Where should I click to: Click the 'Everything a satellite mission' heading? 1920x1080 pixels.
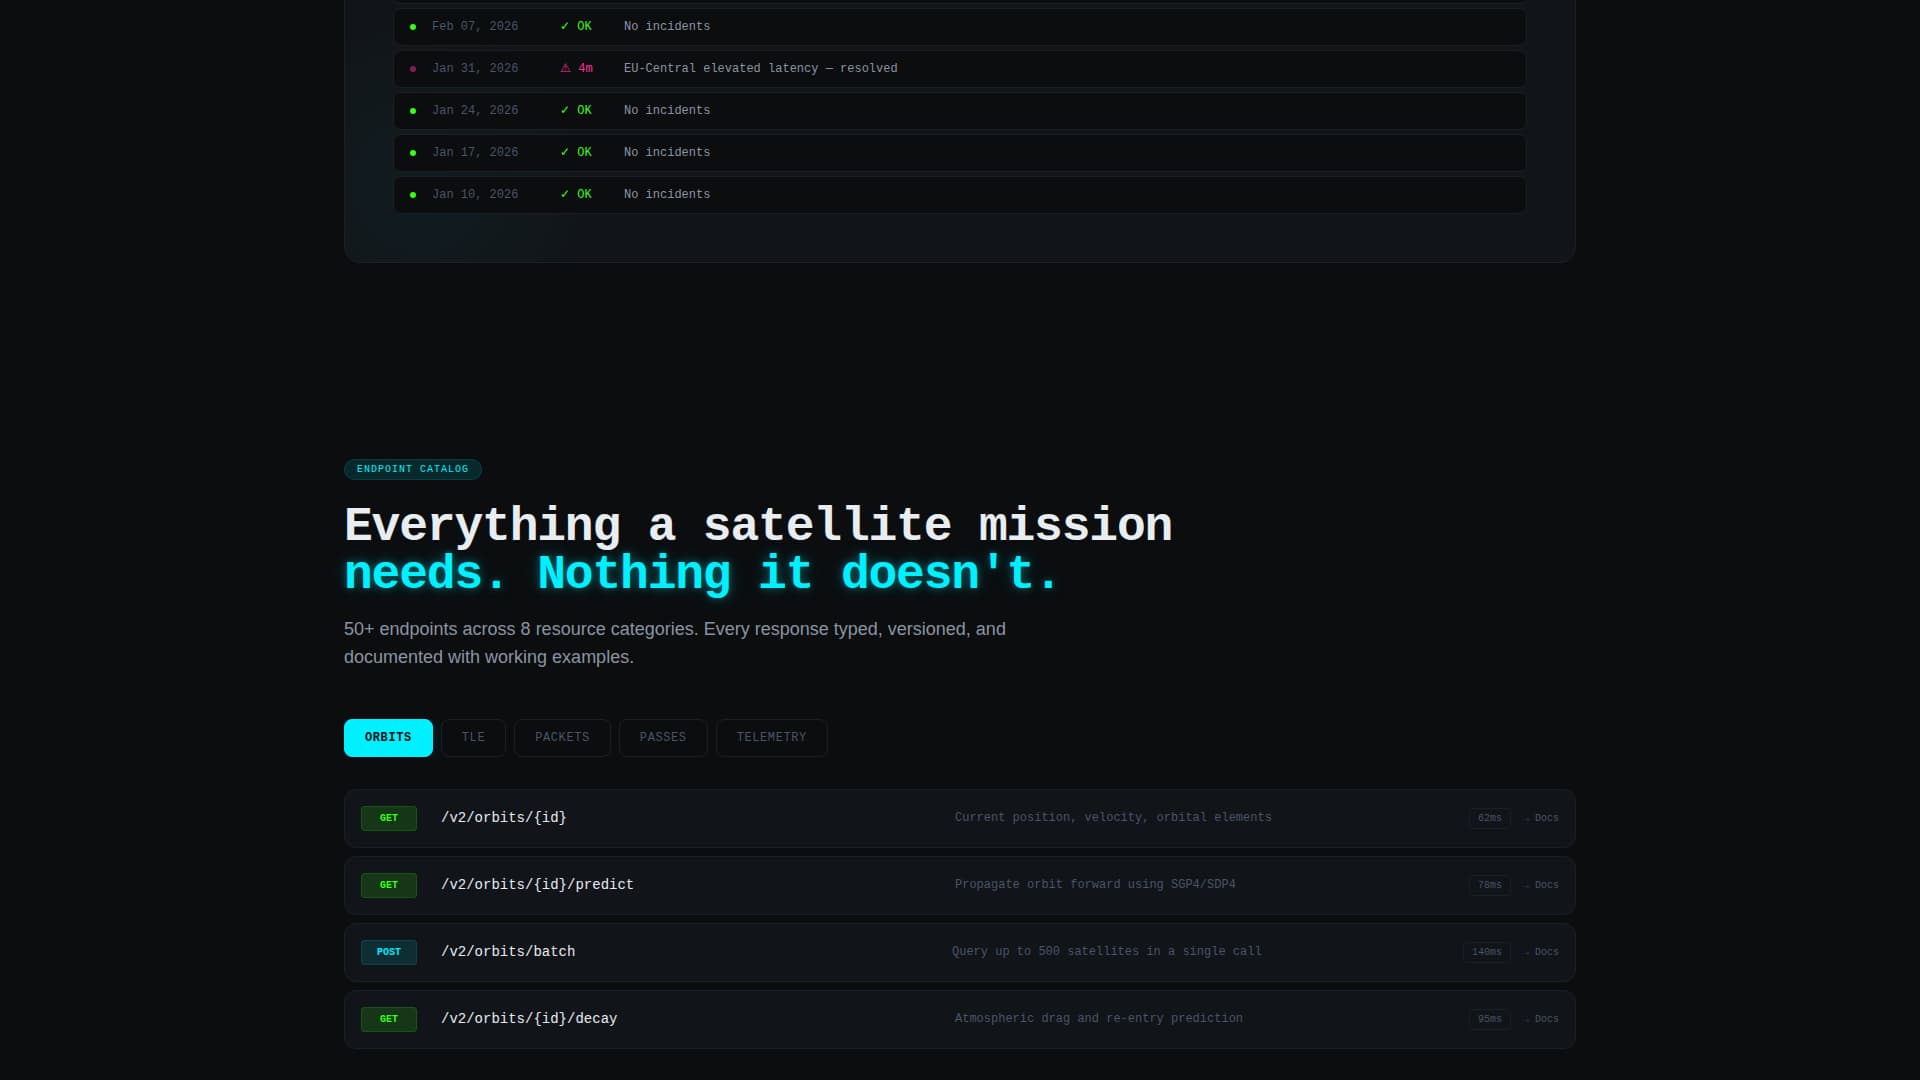point(758,525)
